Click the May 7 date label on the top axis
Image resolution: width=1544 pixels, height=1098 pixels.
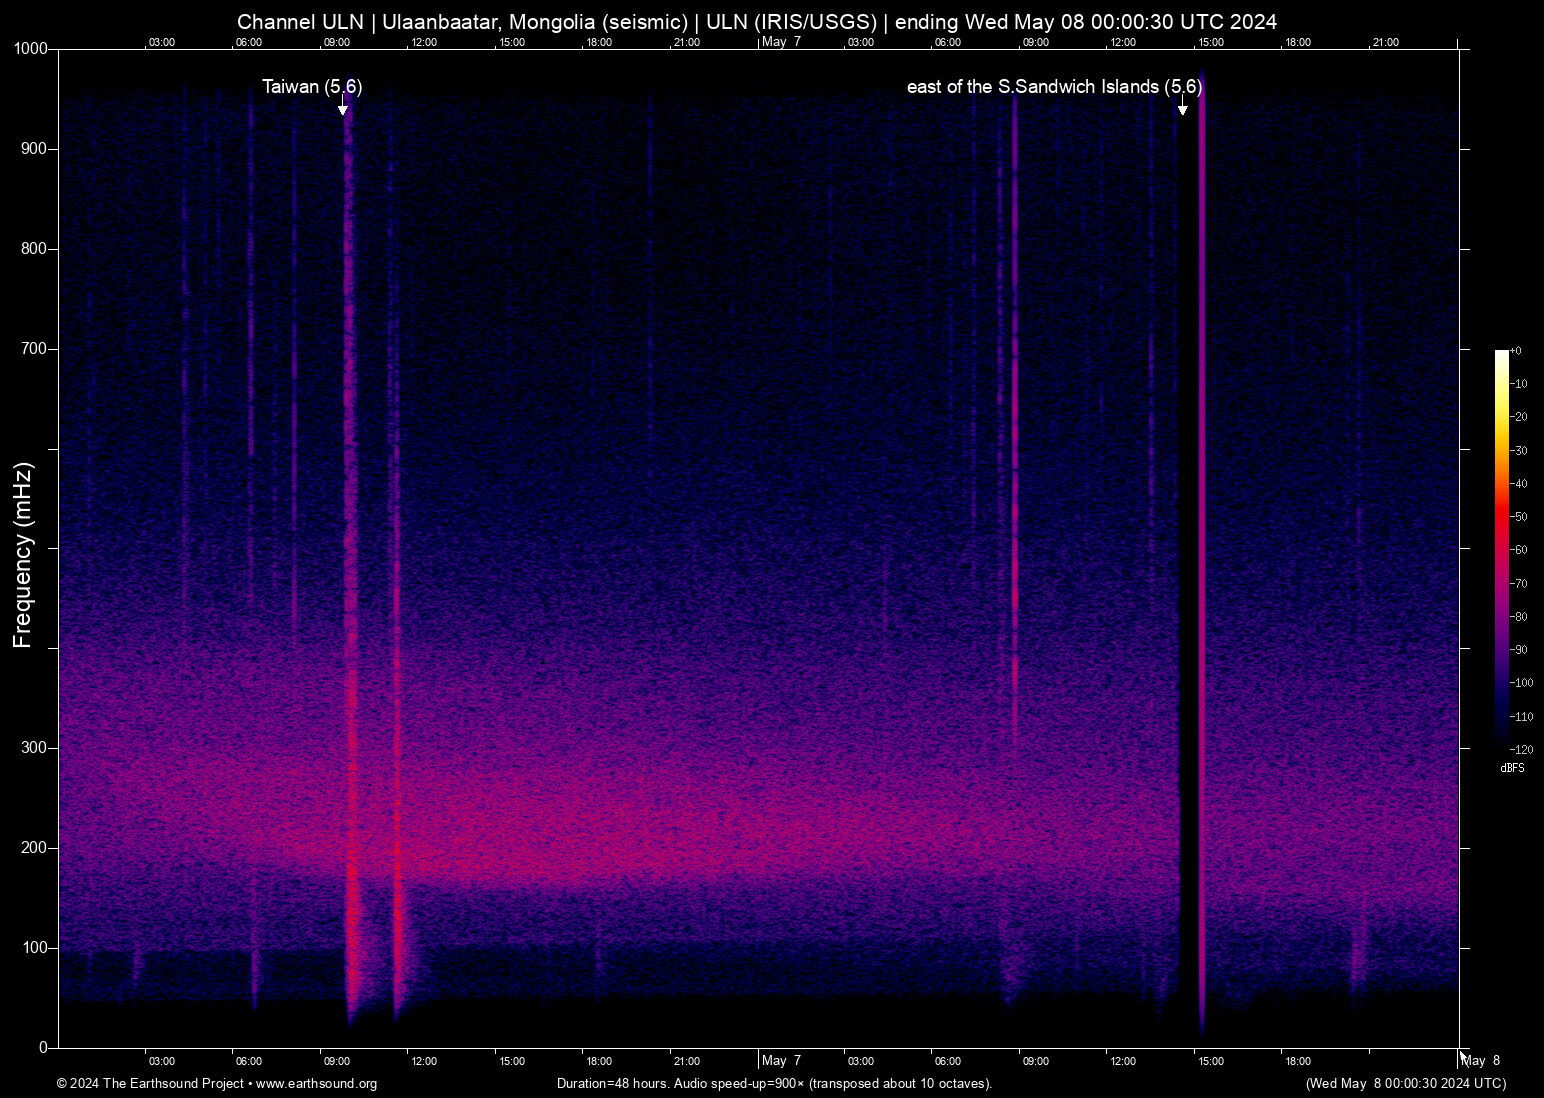781,42
